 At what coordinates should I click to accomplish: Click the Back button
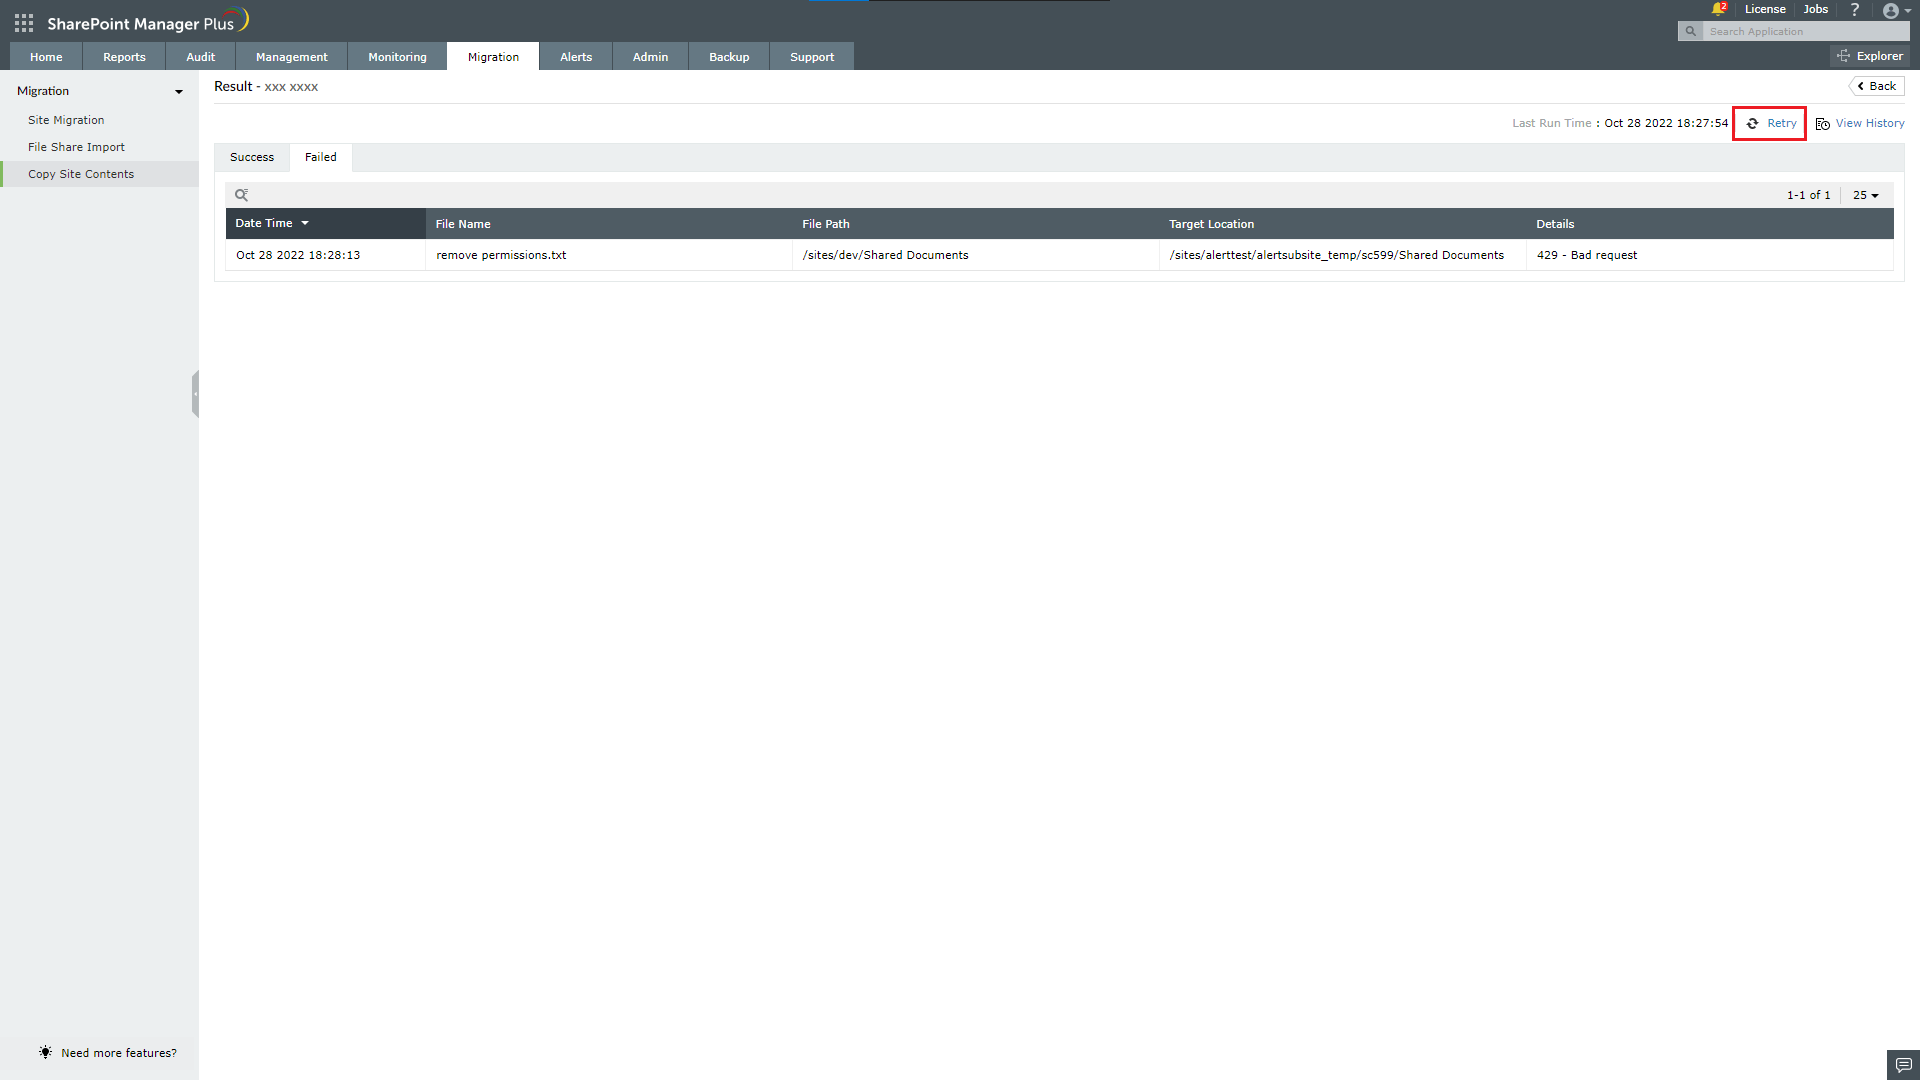pos(1877,86)
